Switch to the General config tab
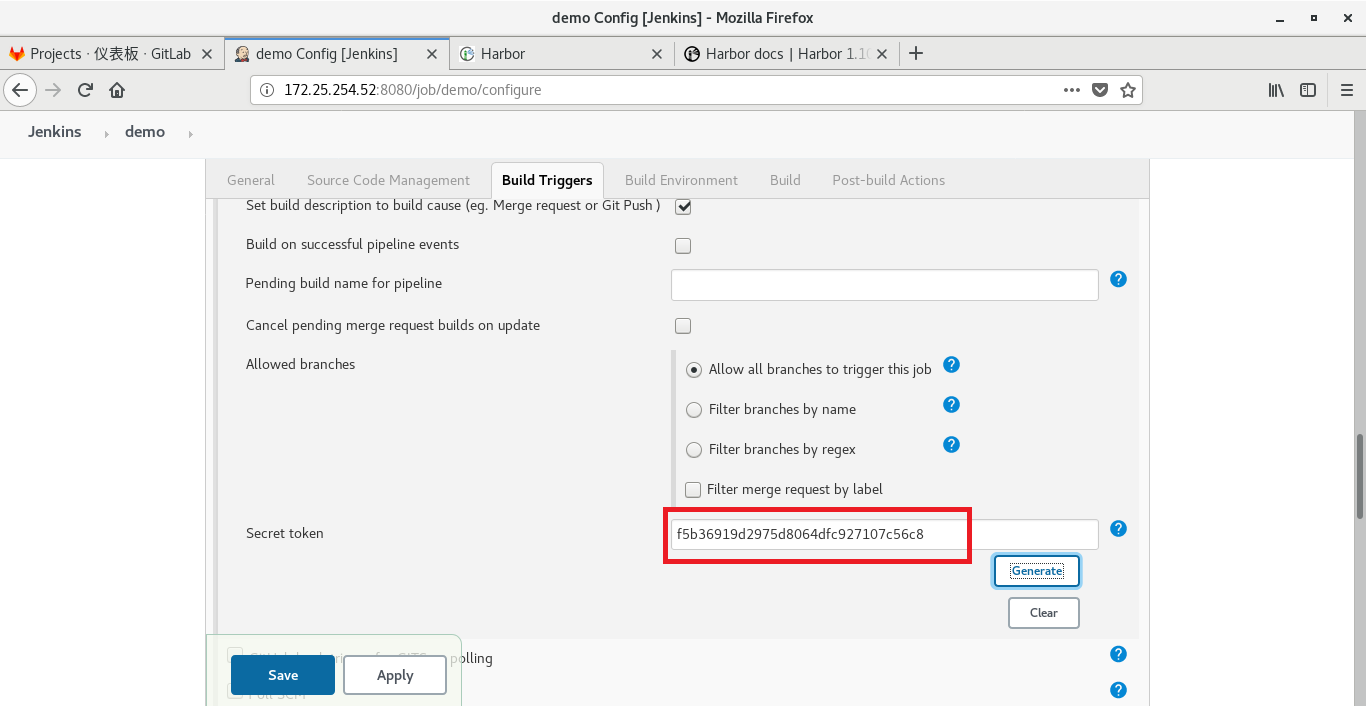 [251, 180]
